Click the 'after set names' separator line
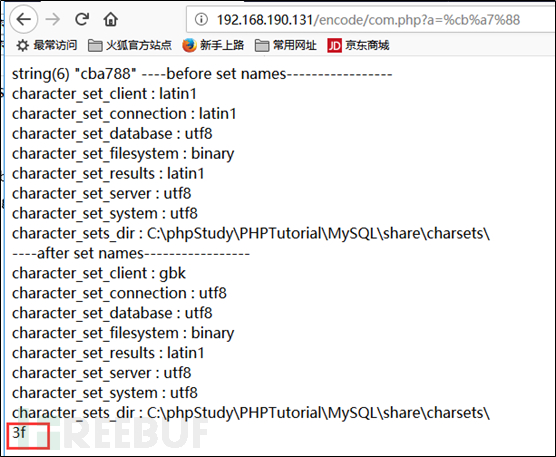 point(131,253)
